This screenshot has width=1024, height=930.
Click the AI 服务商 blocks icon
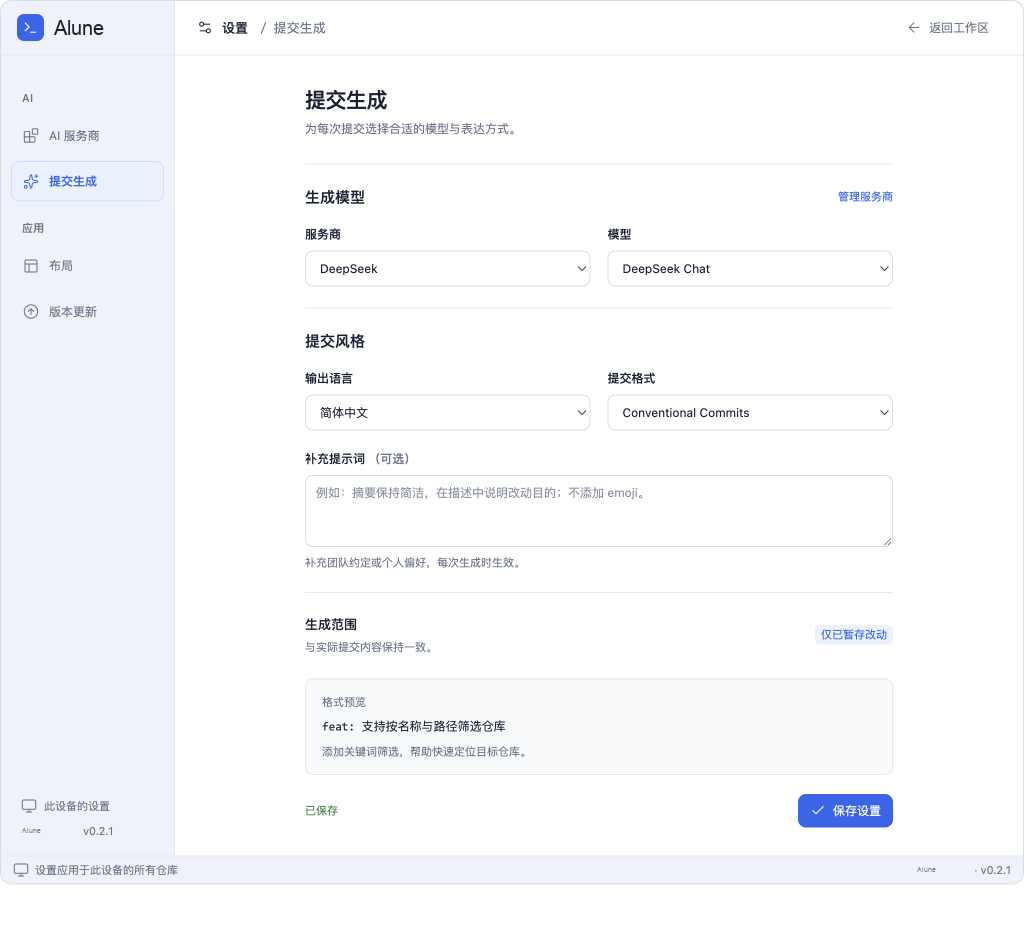point(31,136)
